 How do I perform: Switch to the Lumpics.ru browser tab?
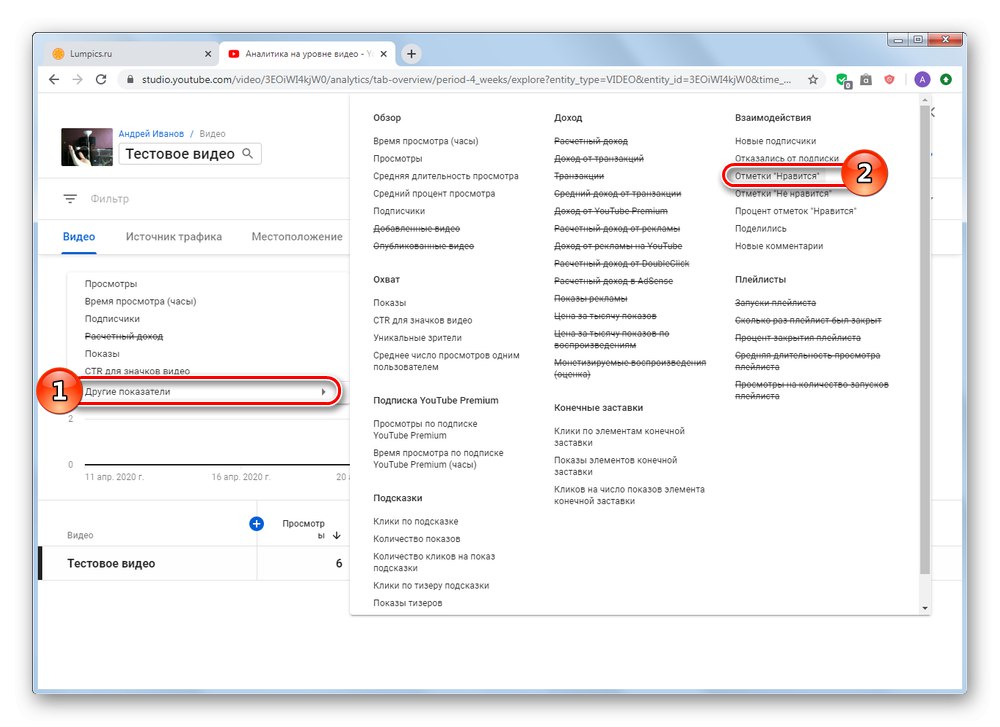[132, 54]
